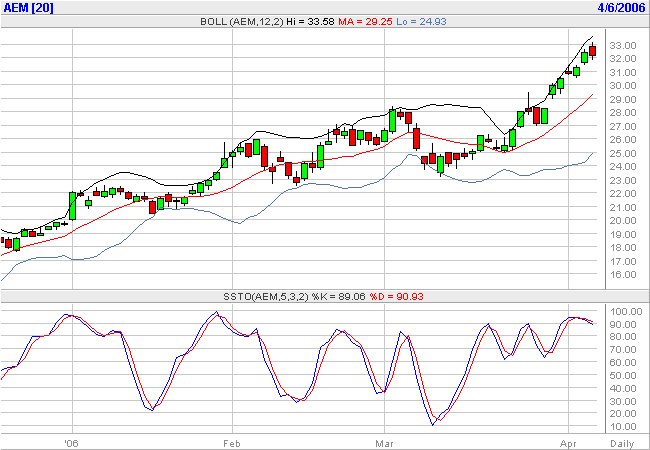Screen dimensions: 650x450
Task: Select the BOLL (AEM,12,2) indicator label
Action: pos(242,22)
